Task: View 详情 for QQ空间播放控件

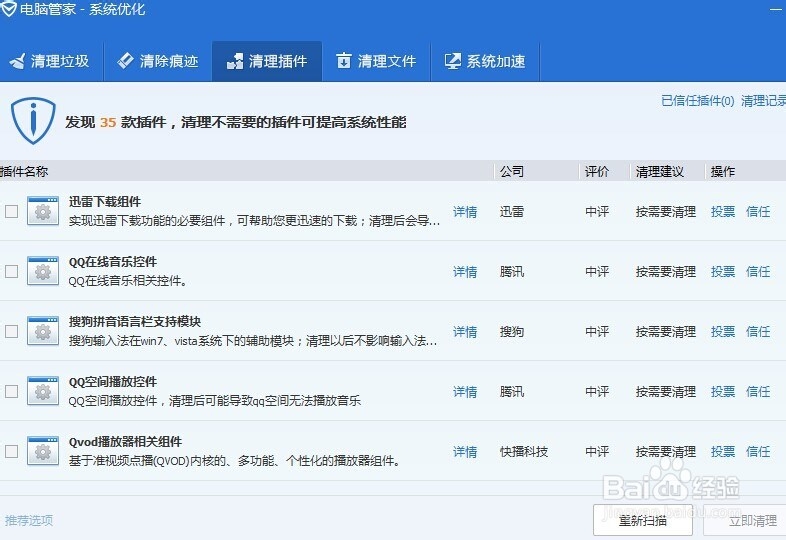Action: pyautogui.click(x=465, y=392)
